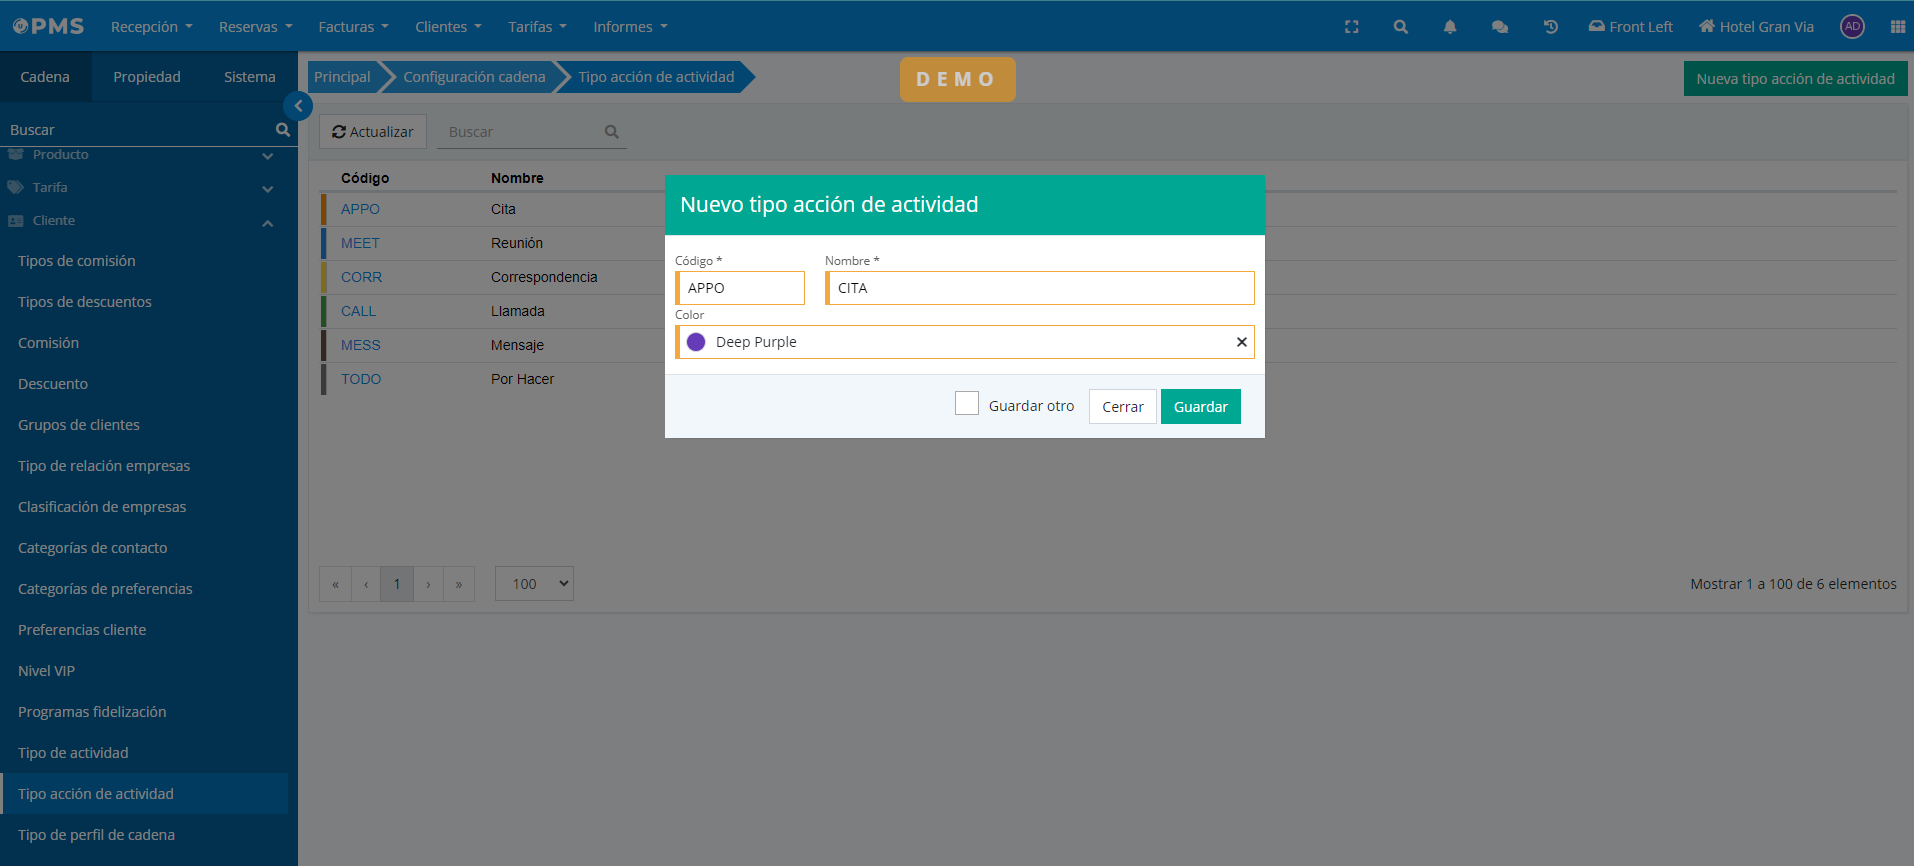Switch to the Propiedad tab
Image resolution: width=1914 pixels, height=866 pixels.
click(147, 77)
